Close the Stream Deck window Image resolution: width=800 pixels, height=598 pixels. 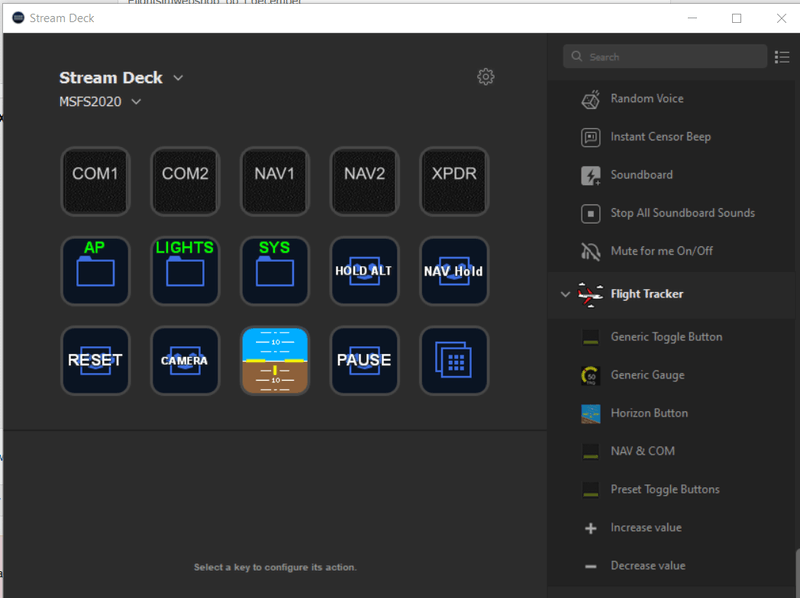781,18
